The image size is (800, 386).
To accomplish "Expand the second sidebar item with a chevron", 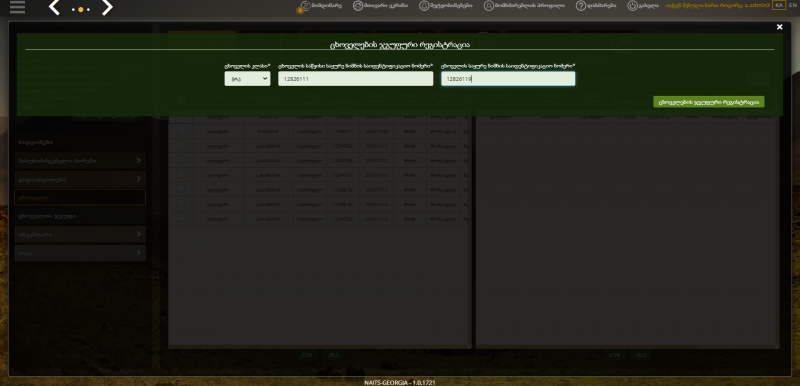I will pos(80,179).
